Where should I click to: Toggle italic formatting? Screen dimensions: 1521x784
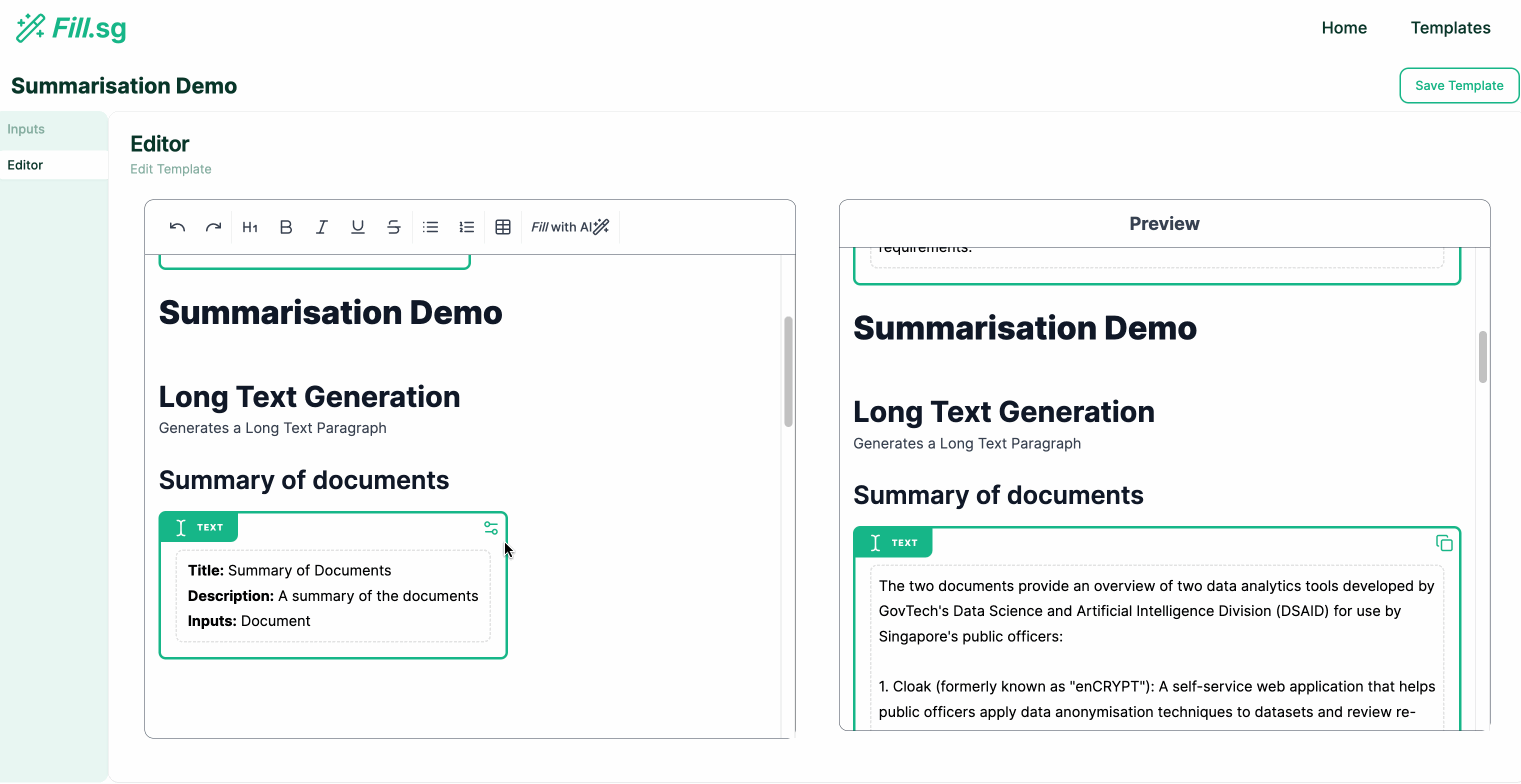[322, 227]
